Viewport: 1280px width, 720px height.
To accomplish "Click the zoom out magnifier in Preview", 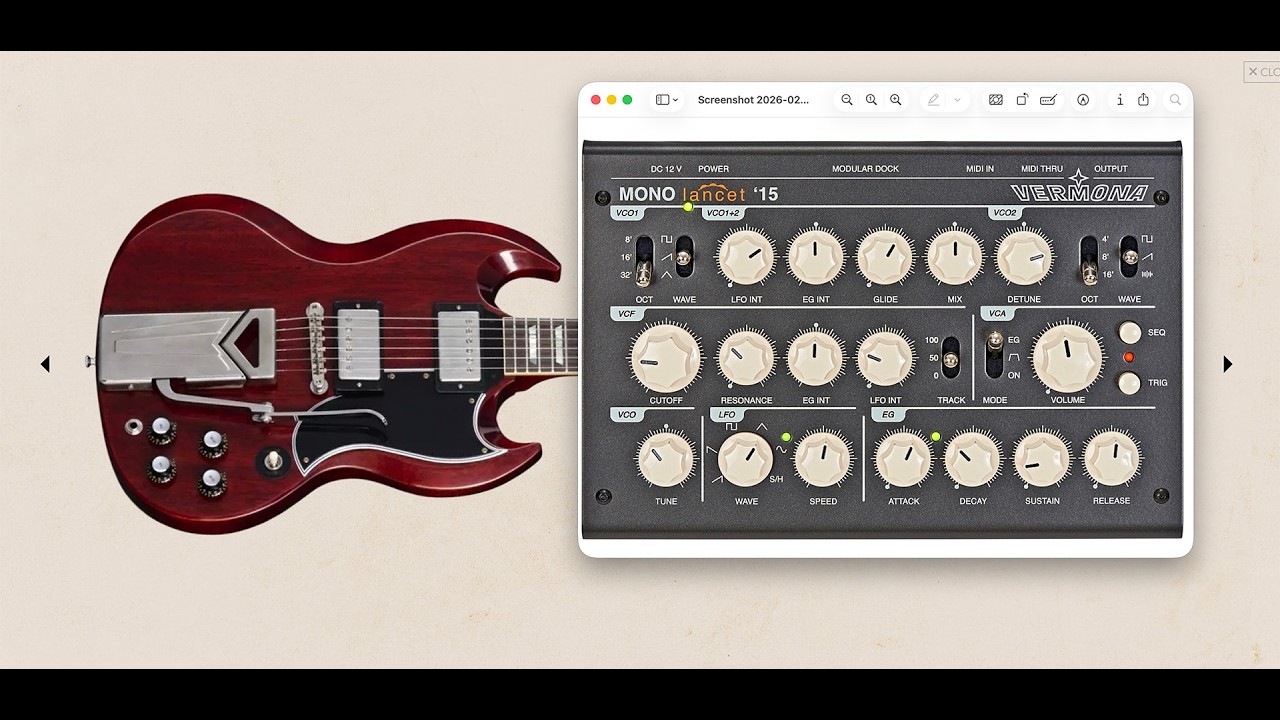I will tap(847, 100).
